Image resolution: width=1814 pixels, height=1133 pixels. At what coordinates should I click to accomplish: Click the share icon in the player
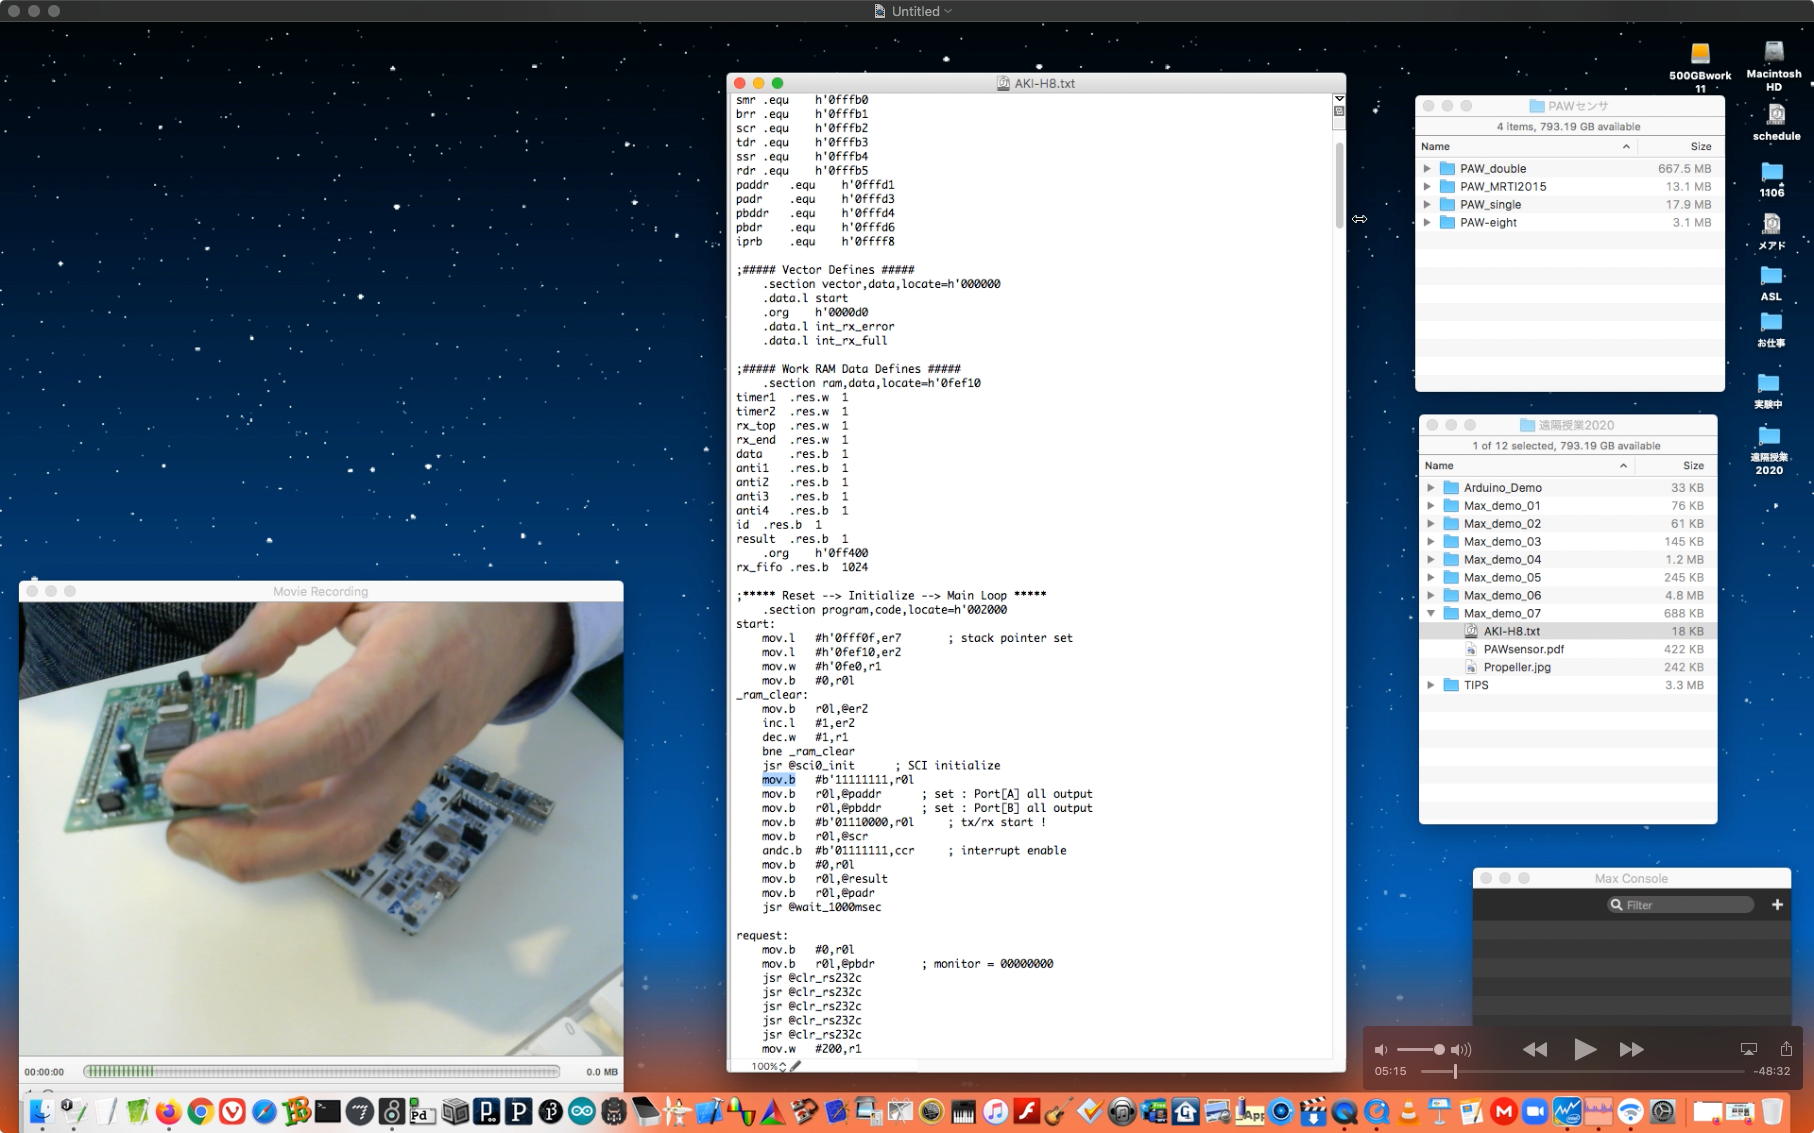(1786, 1048)
